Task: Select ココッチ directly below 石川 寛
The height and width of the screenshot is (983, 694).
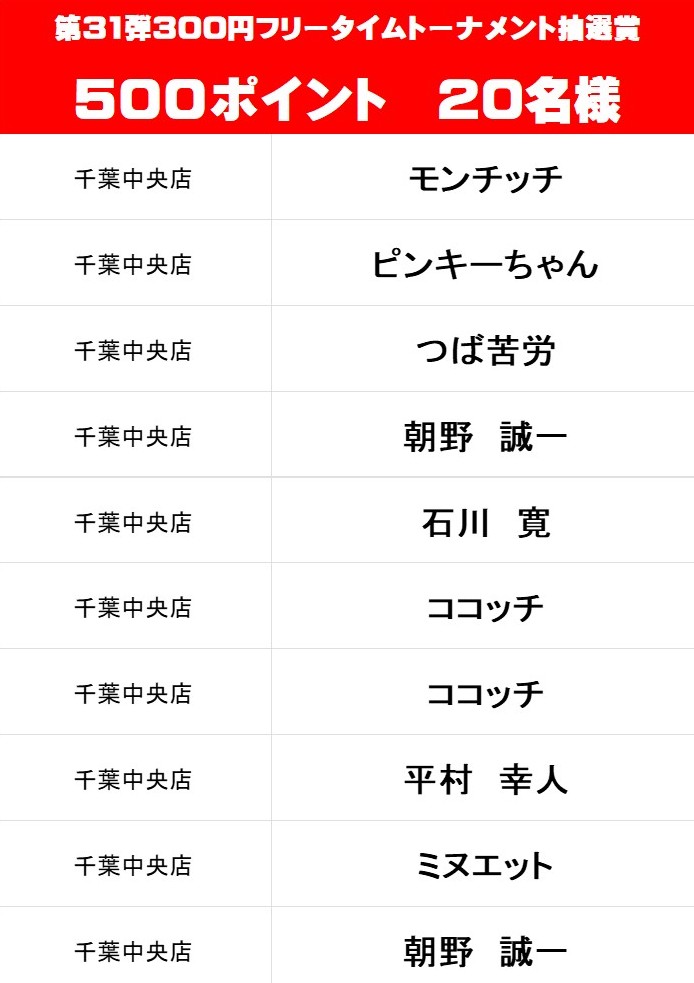Action: point(485,608)
